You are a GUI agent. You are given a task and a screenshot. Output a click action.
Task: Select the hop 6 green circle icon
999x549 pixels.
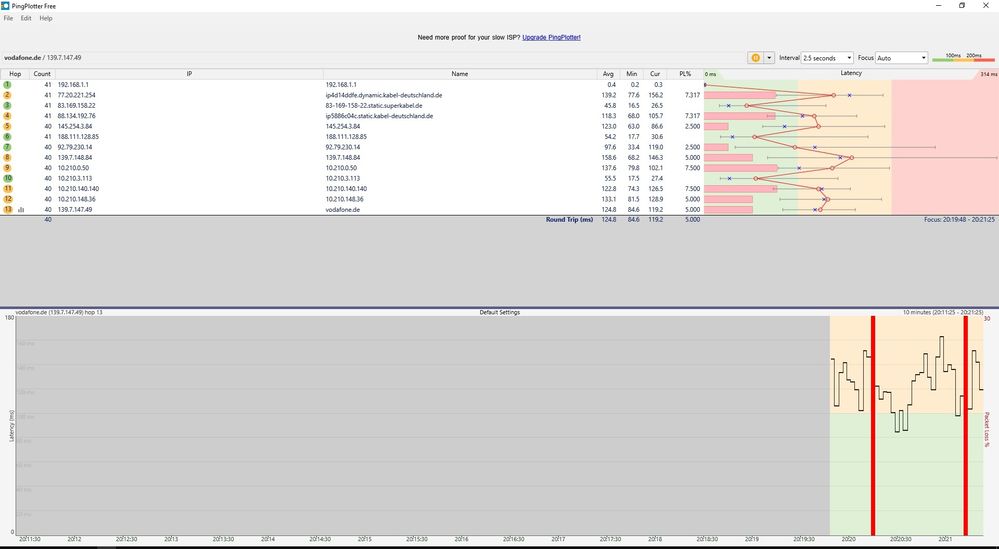point(8,136)
